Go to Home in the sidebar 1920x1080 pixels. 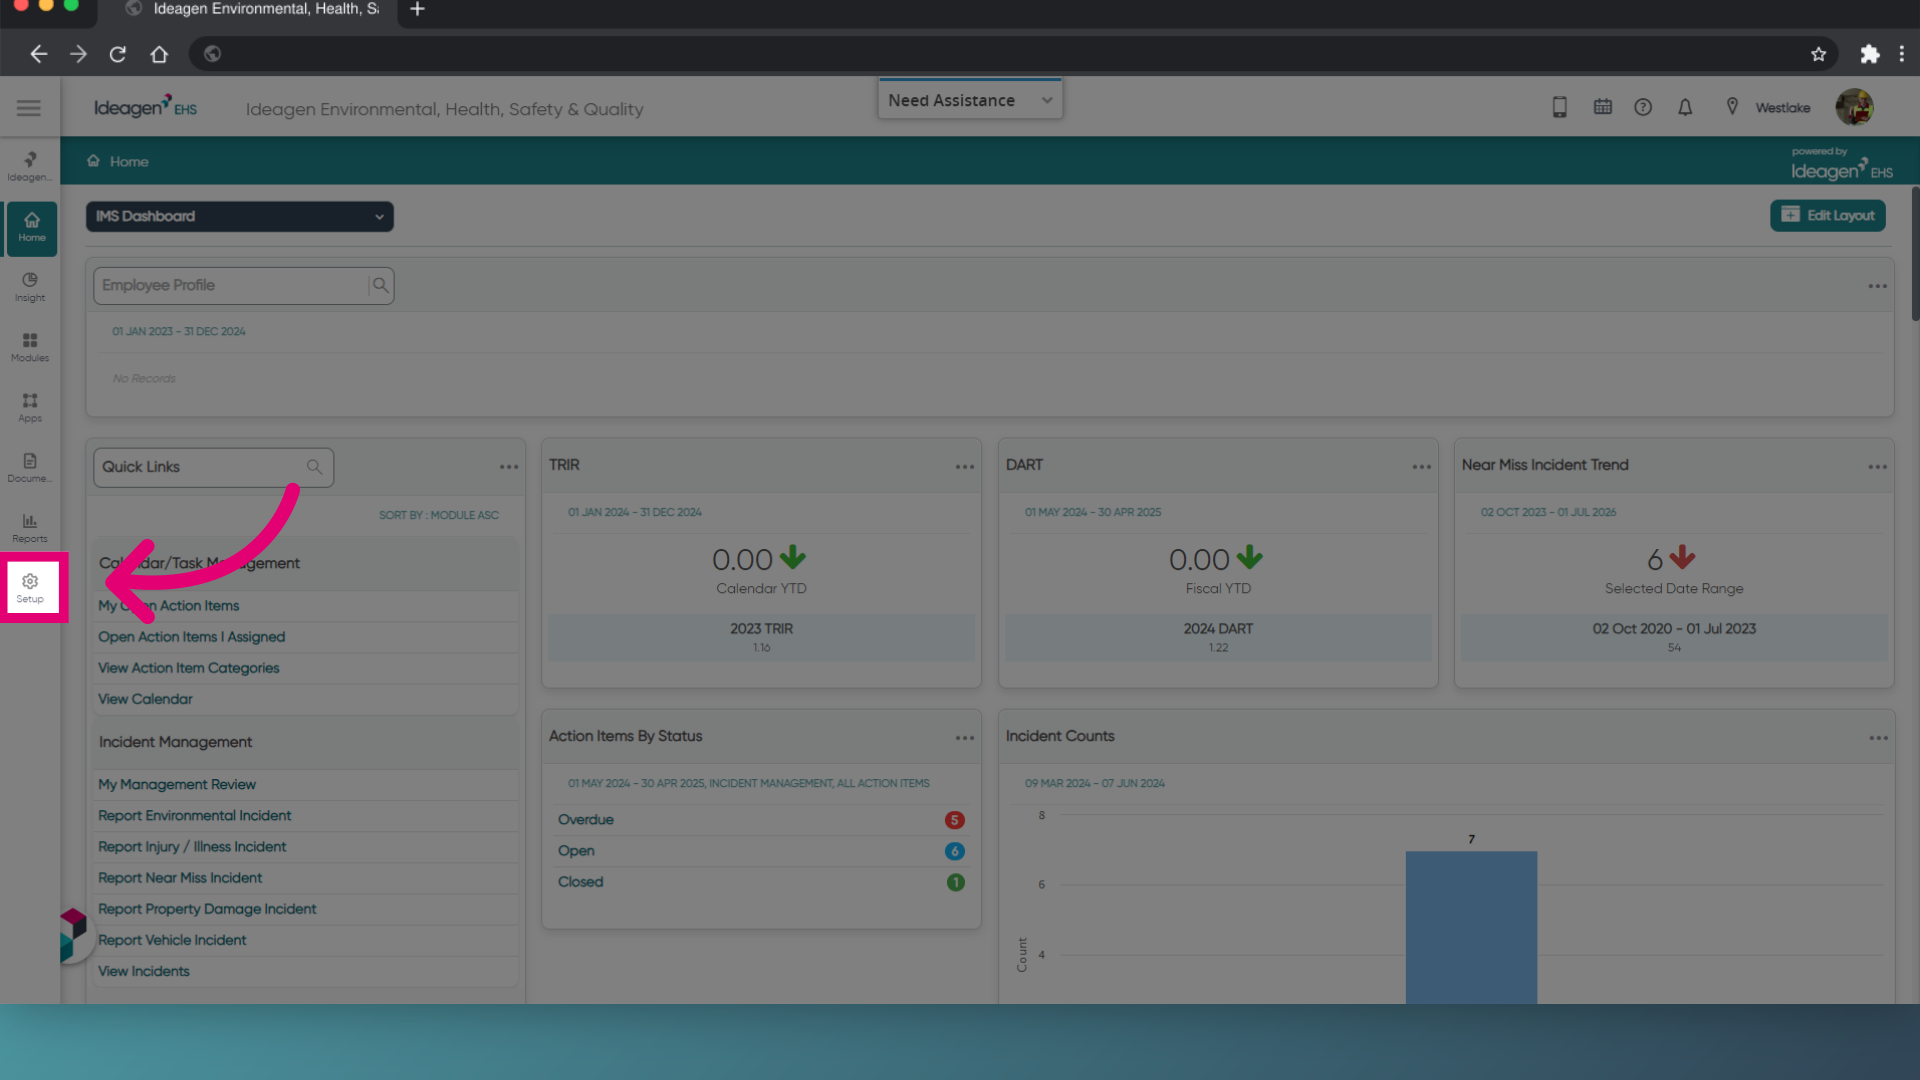tap(31, 228)
